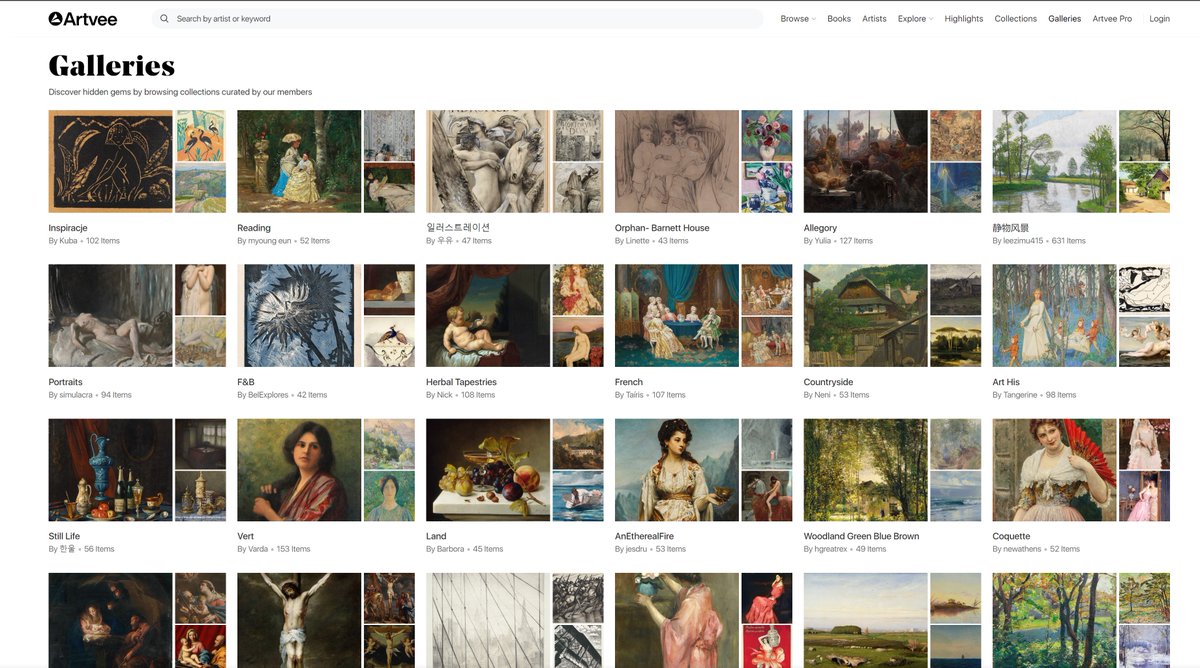Click the Coquette main red fan portrait
This screenshot has height=668, width=1200.
click(x=1055, y=470)
